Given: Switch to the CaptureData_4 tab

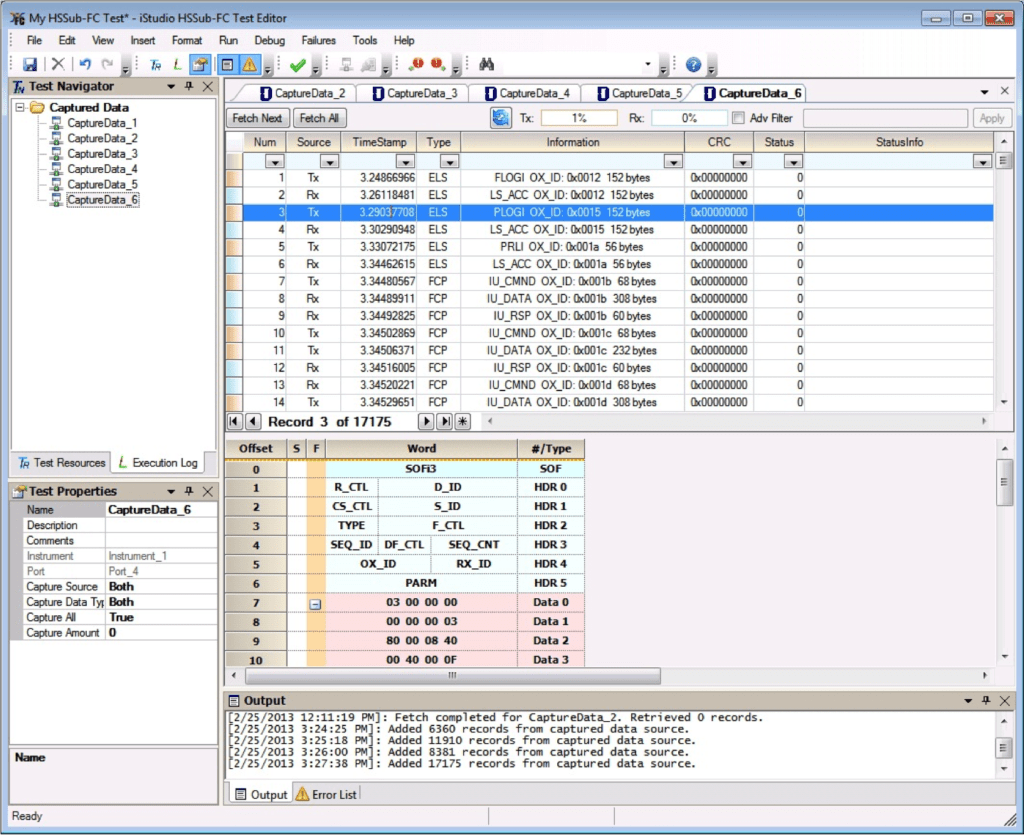Looking at the screenshot, I should pos(527,93).
